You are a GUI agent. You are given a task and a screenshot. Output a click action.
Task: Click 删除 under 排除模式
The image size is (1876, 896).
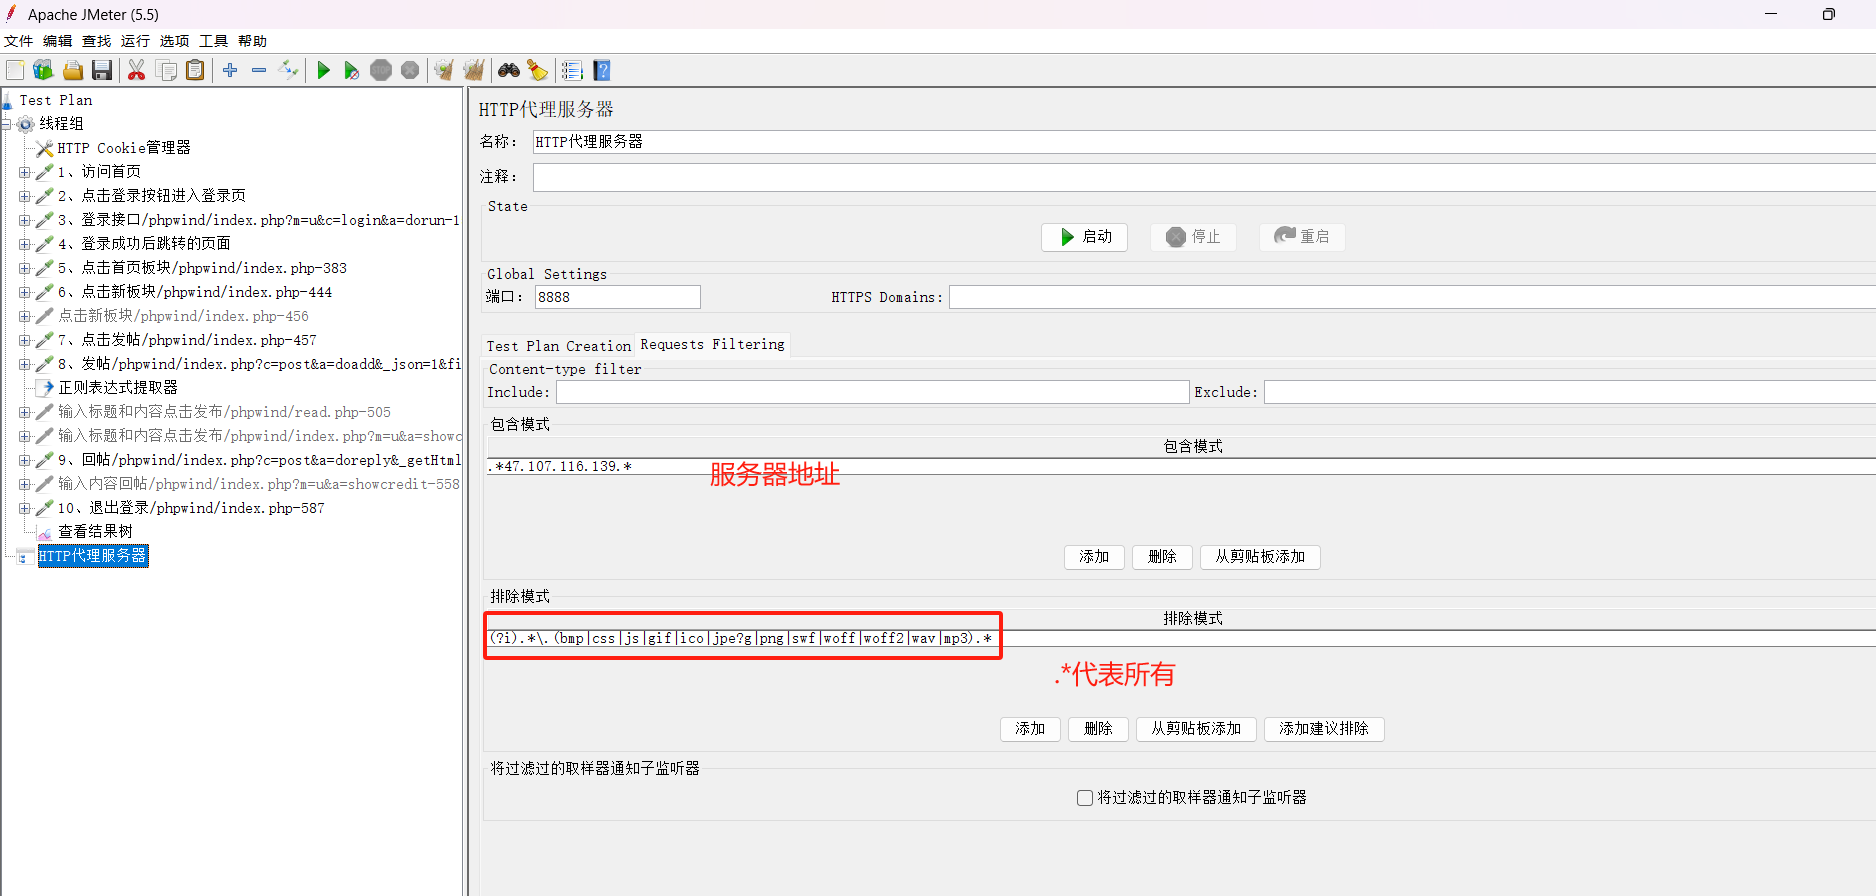pos(1098,729)
